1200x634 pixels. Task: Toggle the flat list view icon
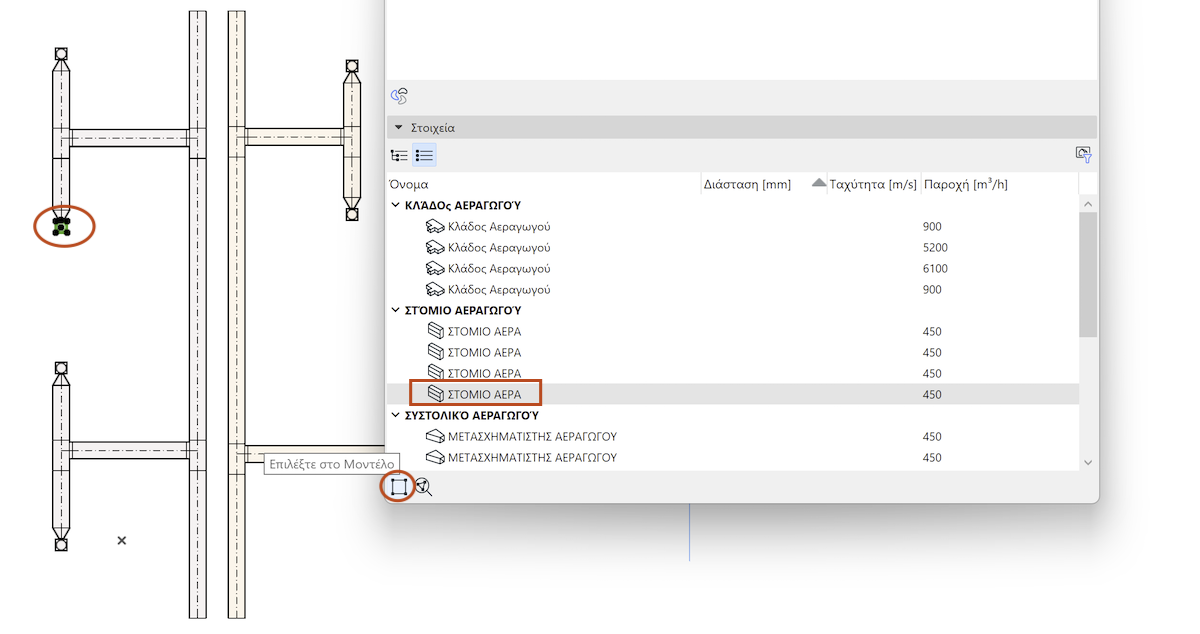coord(424,155)
